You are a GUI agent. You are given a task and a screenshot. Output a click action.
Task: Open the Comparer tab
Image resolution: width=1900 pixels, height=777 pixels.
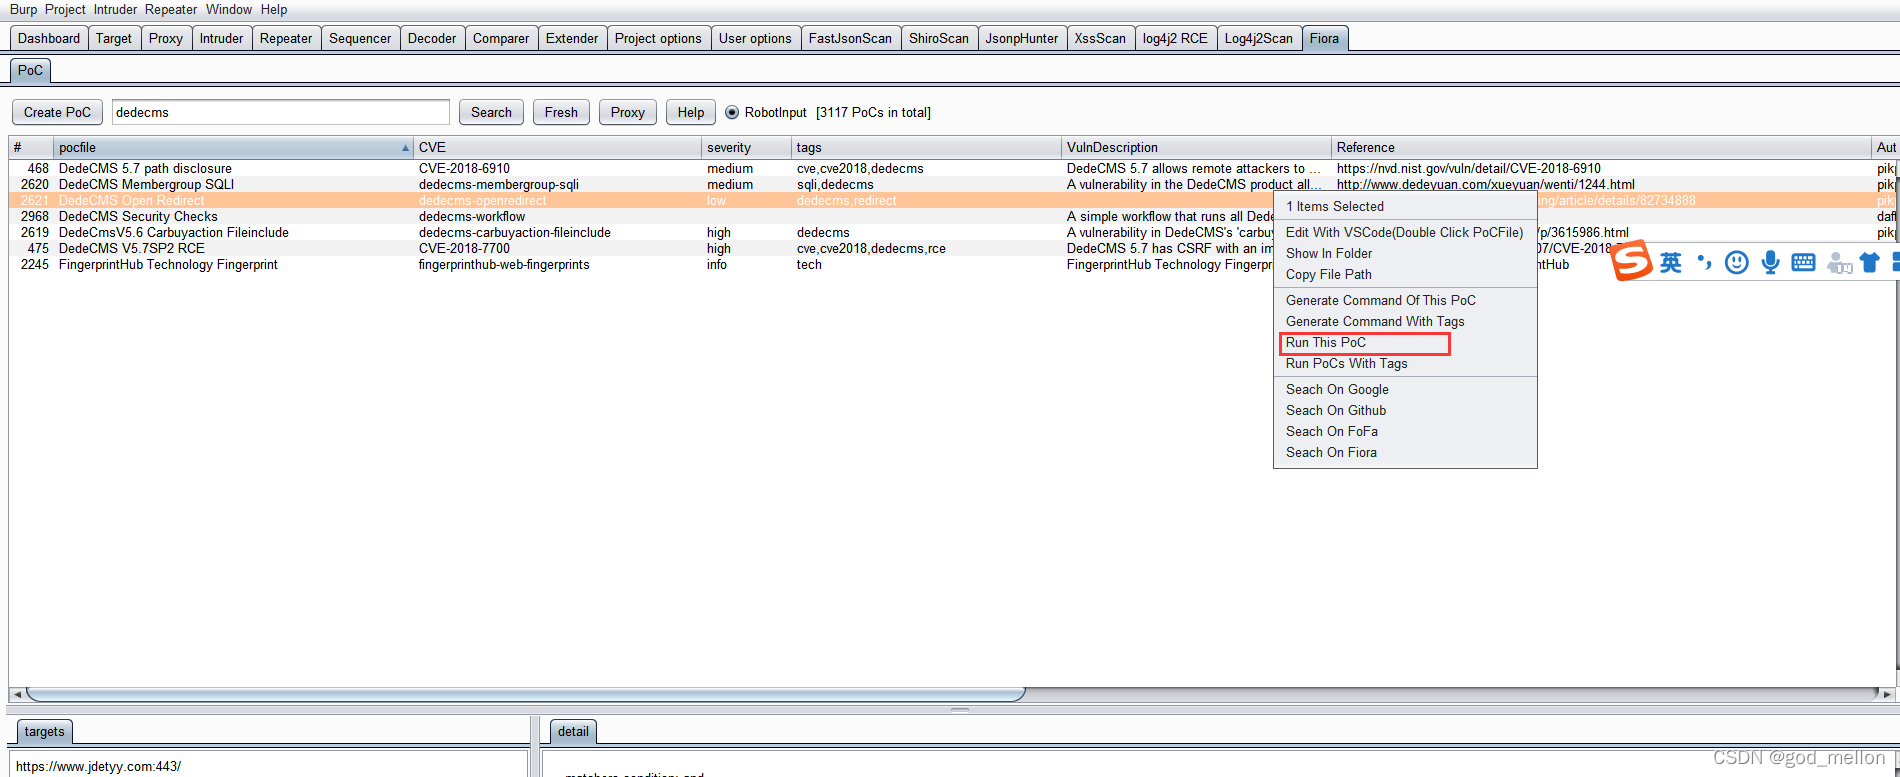tap(501, 38)
